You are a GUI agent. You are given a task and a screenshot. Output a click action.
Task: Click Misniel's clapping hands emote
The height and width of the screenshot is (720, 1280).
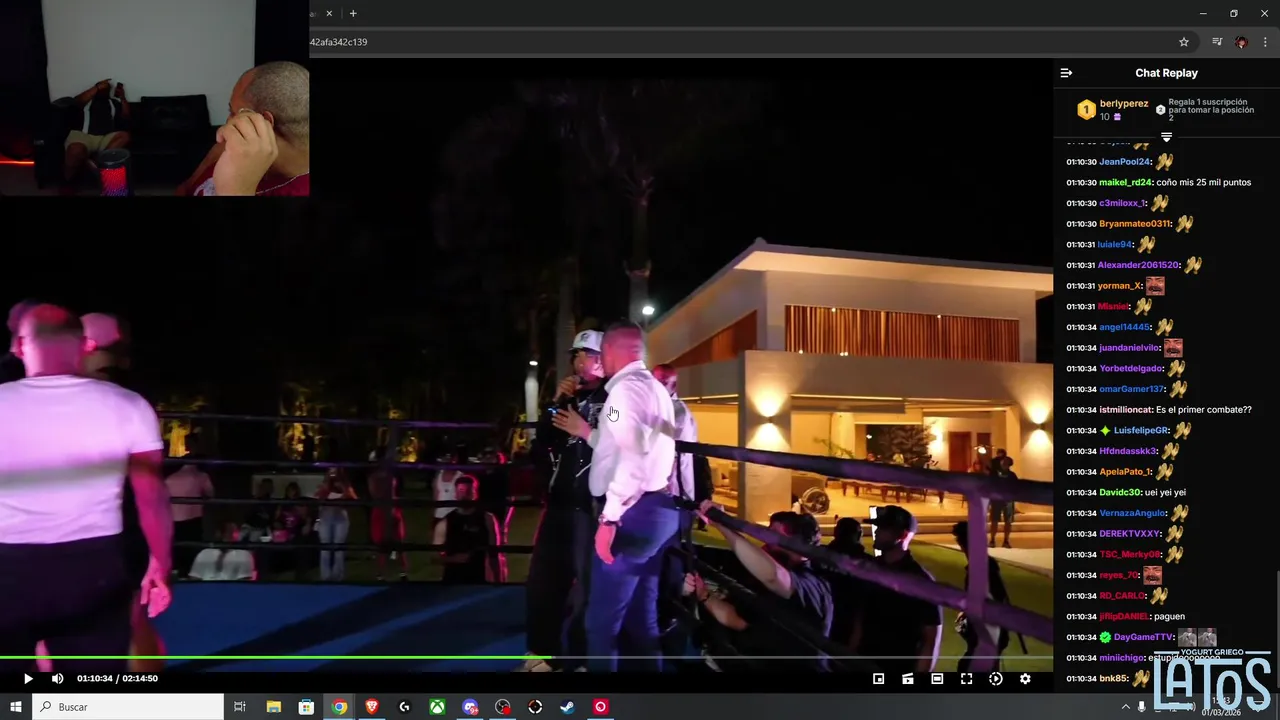[x=1143, y=306]
